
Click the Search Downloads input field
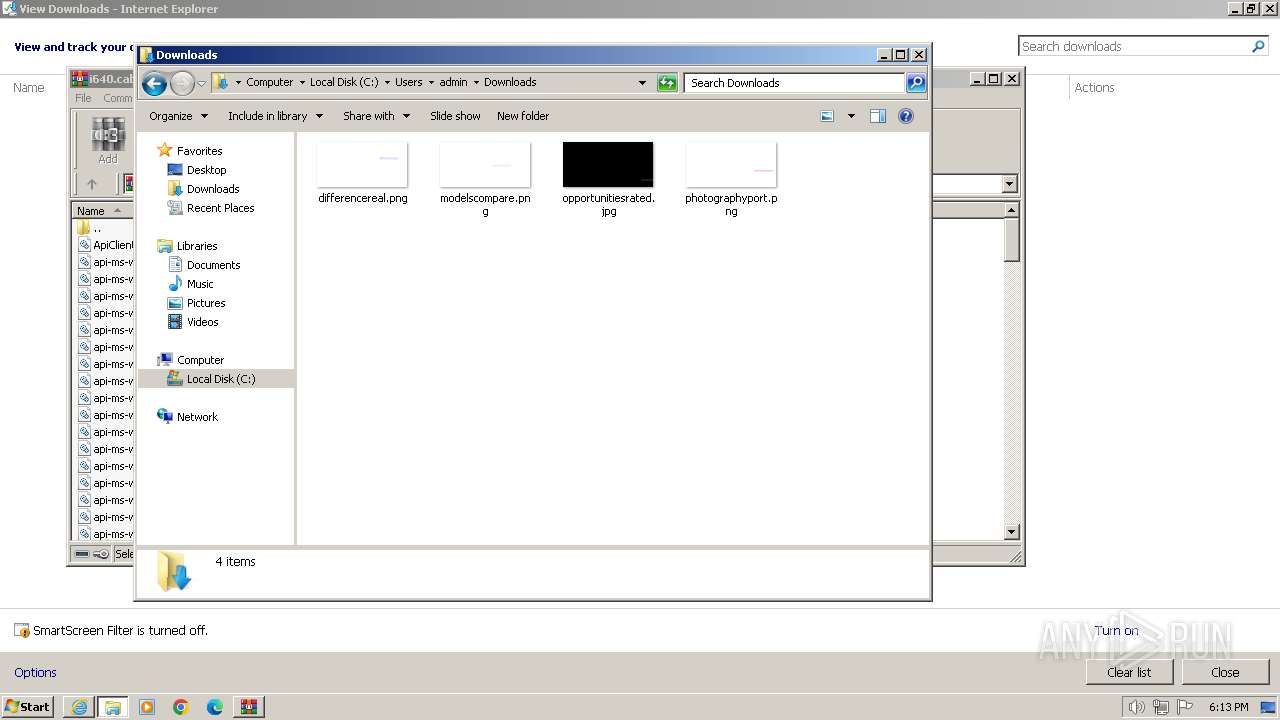[795, 83]
